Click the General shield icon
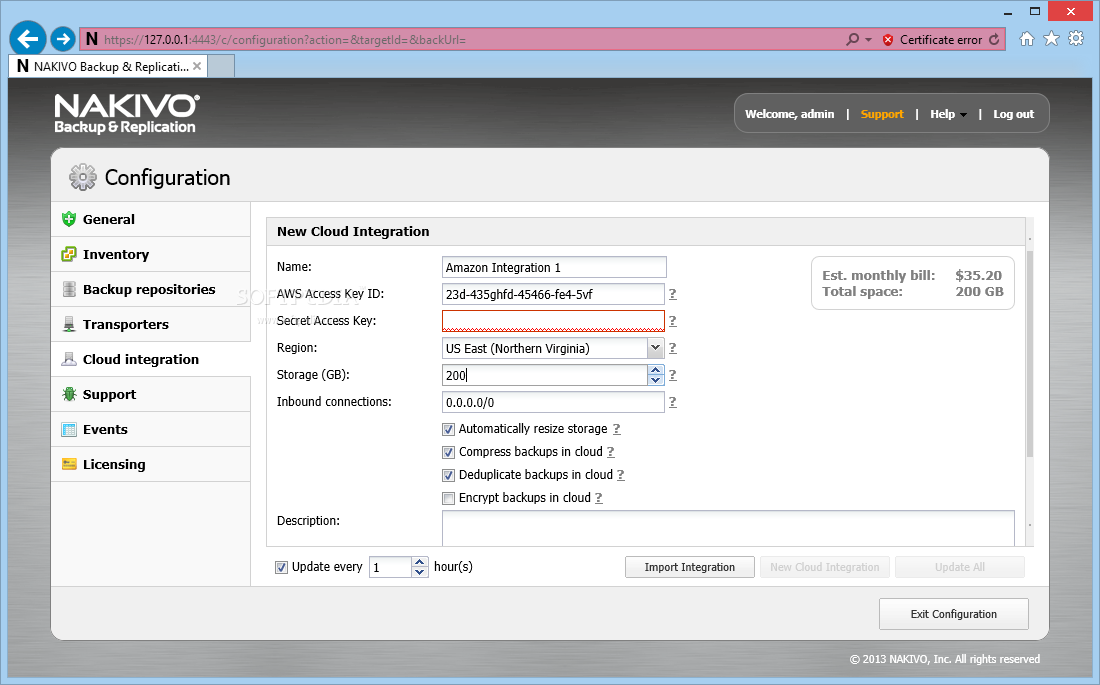The height and width of the screenshot is (685, 1100). coord(69,219)
